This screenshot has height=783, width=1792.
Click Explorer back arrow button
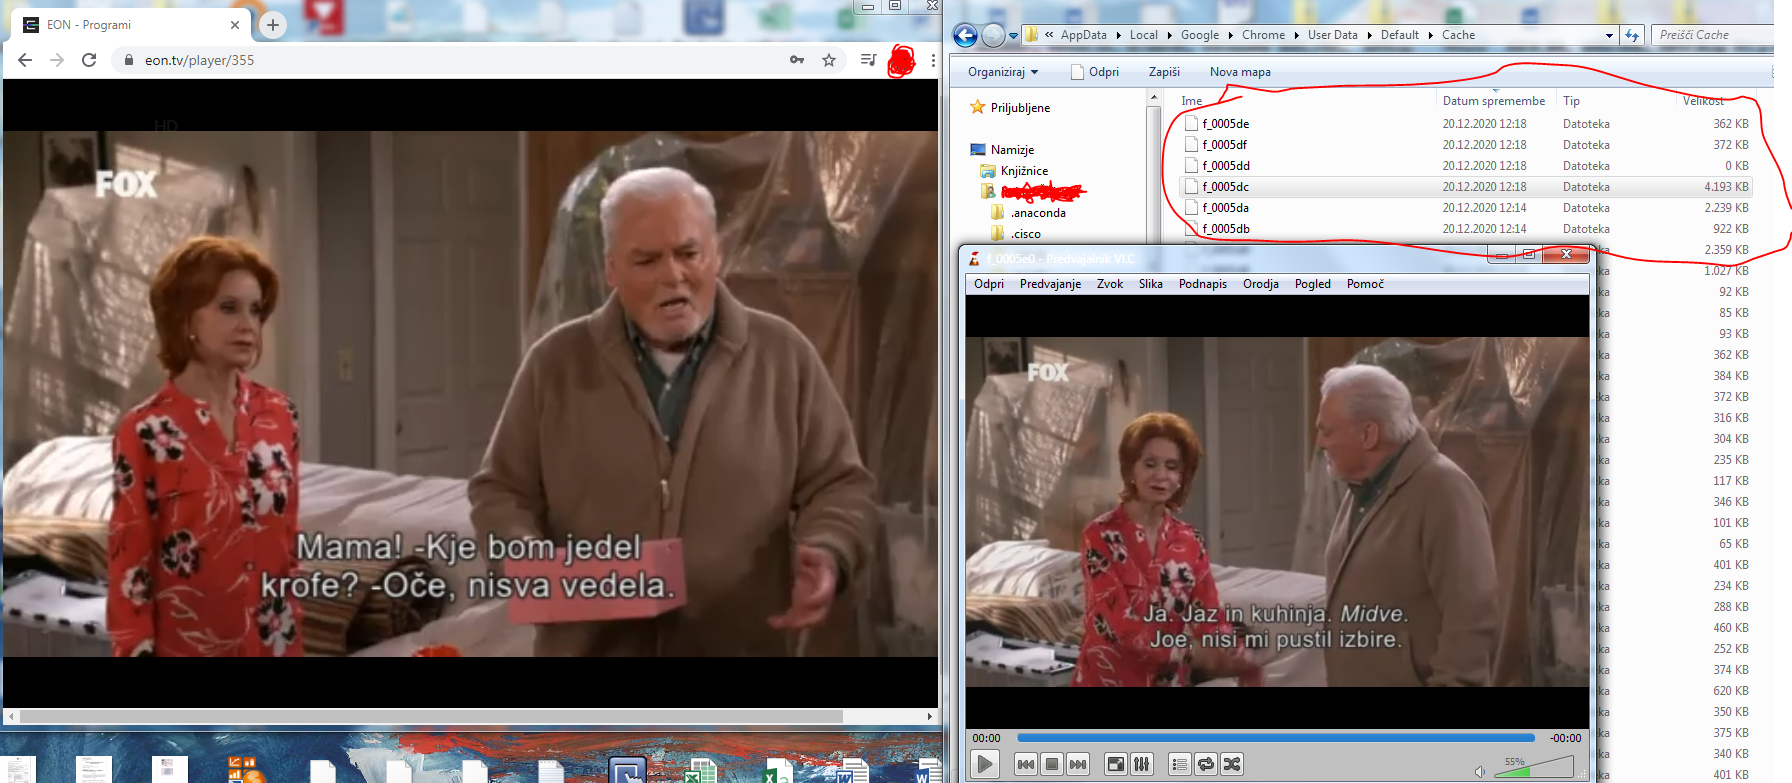[965, 36]
